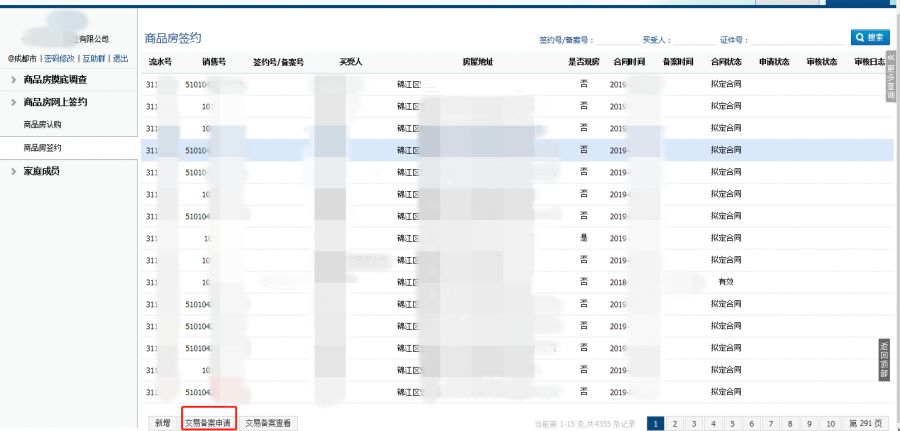Open the 商品房认购 submenu item
Image resolution: width=900 pixels, height=431 pixels.
pyautogui.click(x=42, y=125)
